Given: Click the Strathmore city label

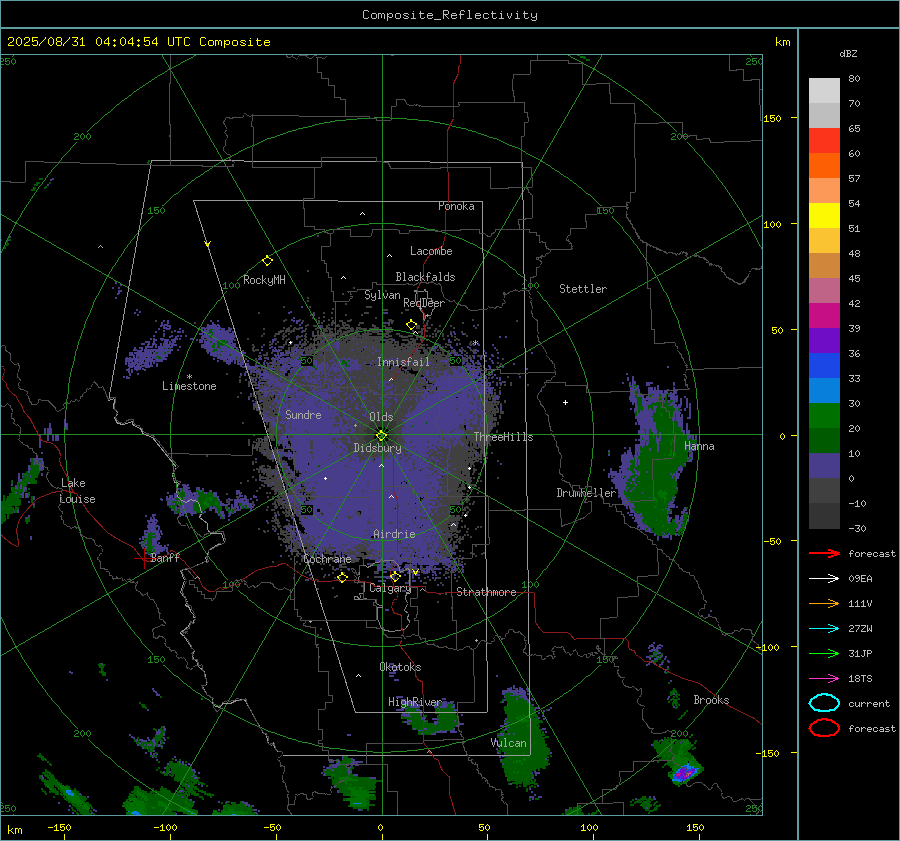Looking at the screenshot, I should click(487, 592).
